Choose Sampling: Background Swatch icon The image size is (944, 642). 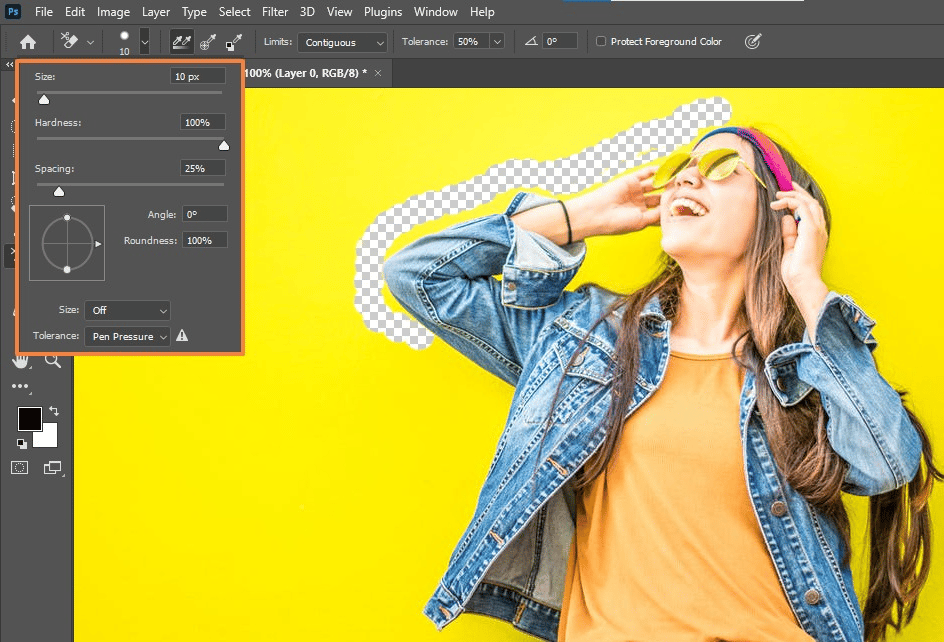tap(233, 42)
